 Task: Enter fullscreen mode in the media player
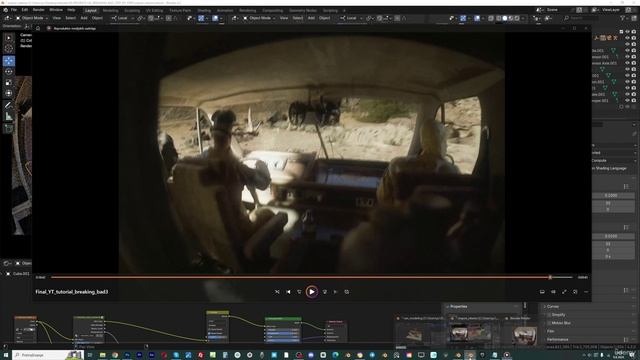coord(564,292)
